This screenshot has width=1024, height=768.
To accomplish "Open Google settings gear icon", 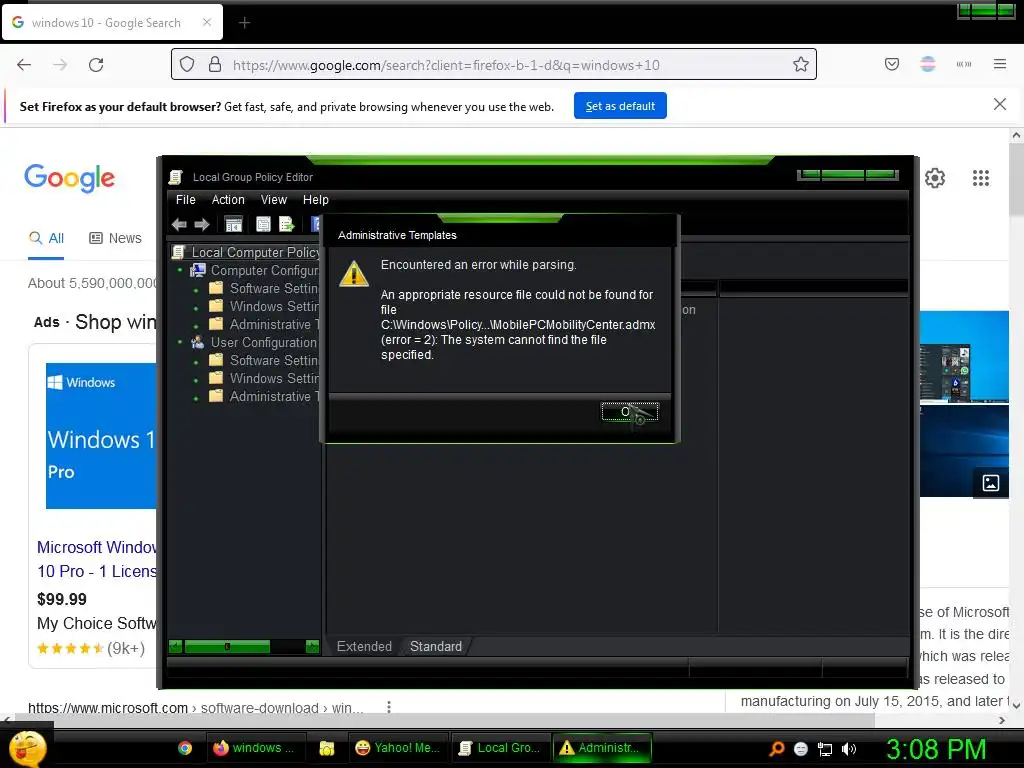I will [935, 178].
